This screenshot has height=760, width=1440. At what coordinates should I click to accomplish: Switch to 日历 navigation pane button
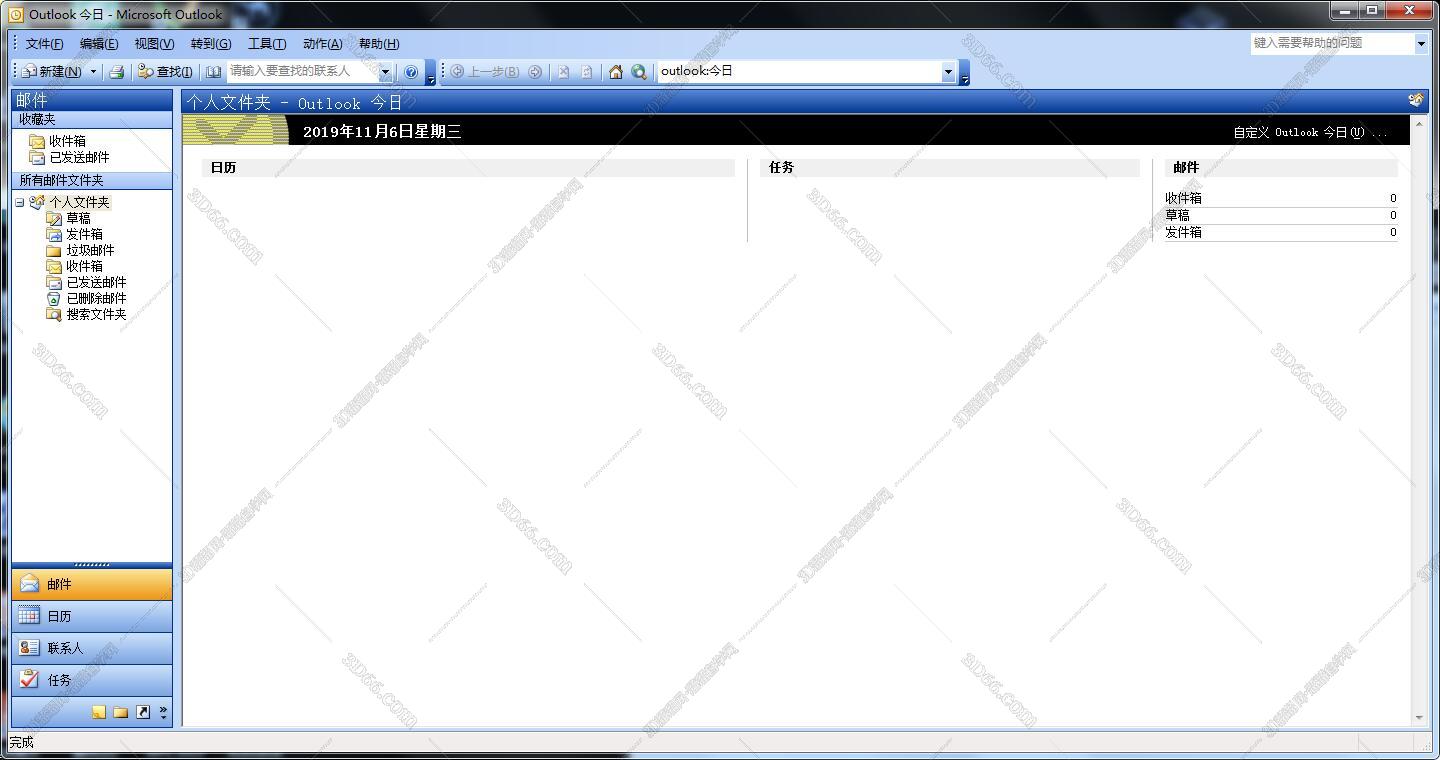92,616
